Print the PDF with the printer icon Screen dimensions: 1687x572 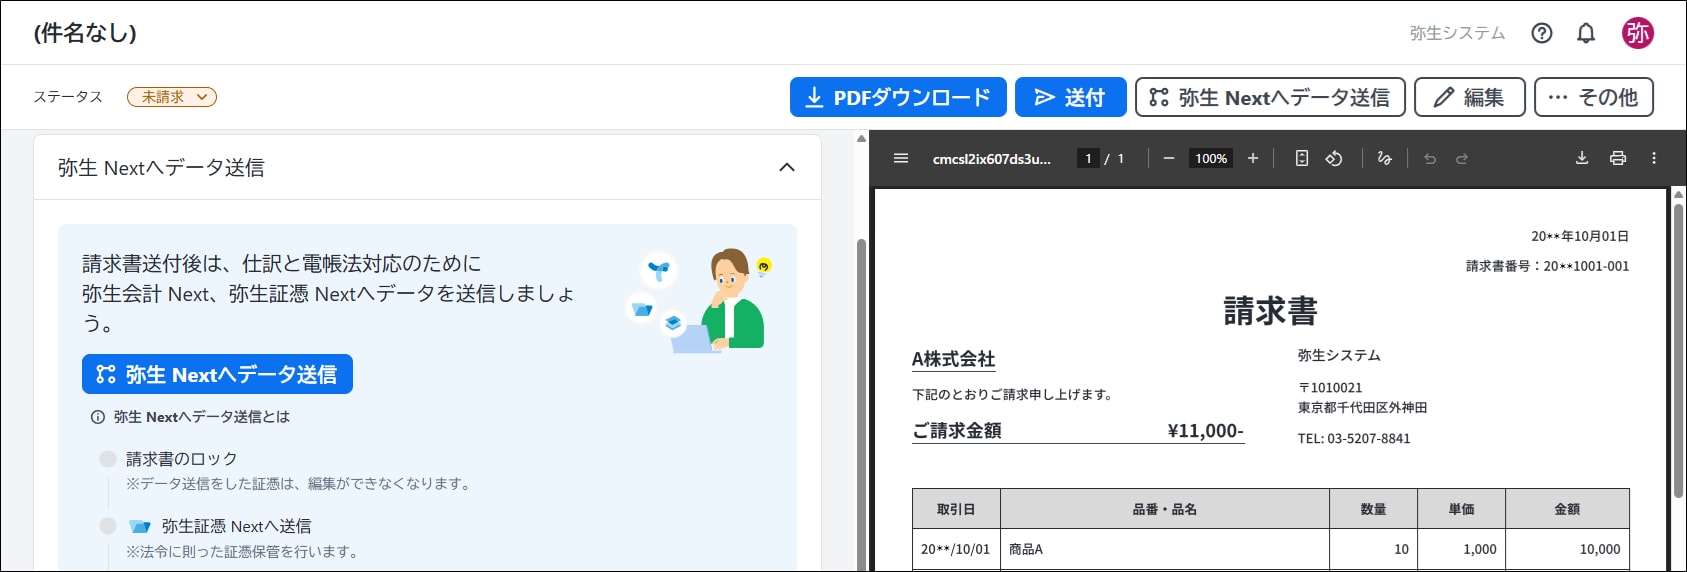pyautogui.click(x=1618, y=158)
